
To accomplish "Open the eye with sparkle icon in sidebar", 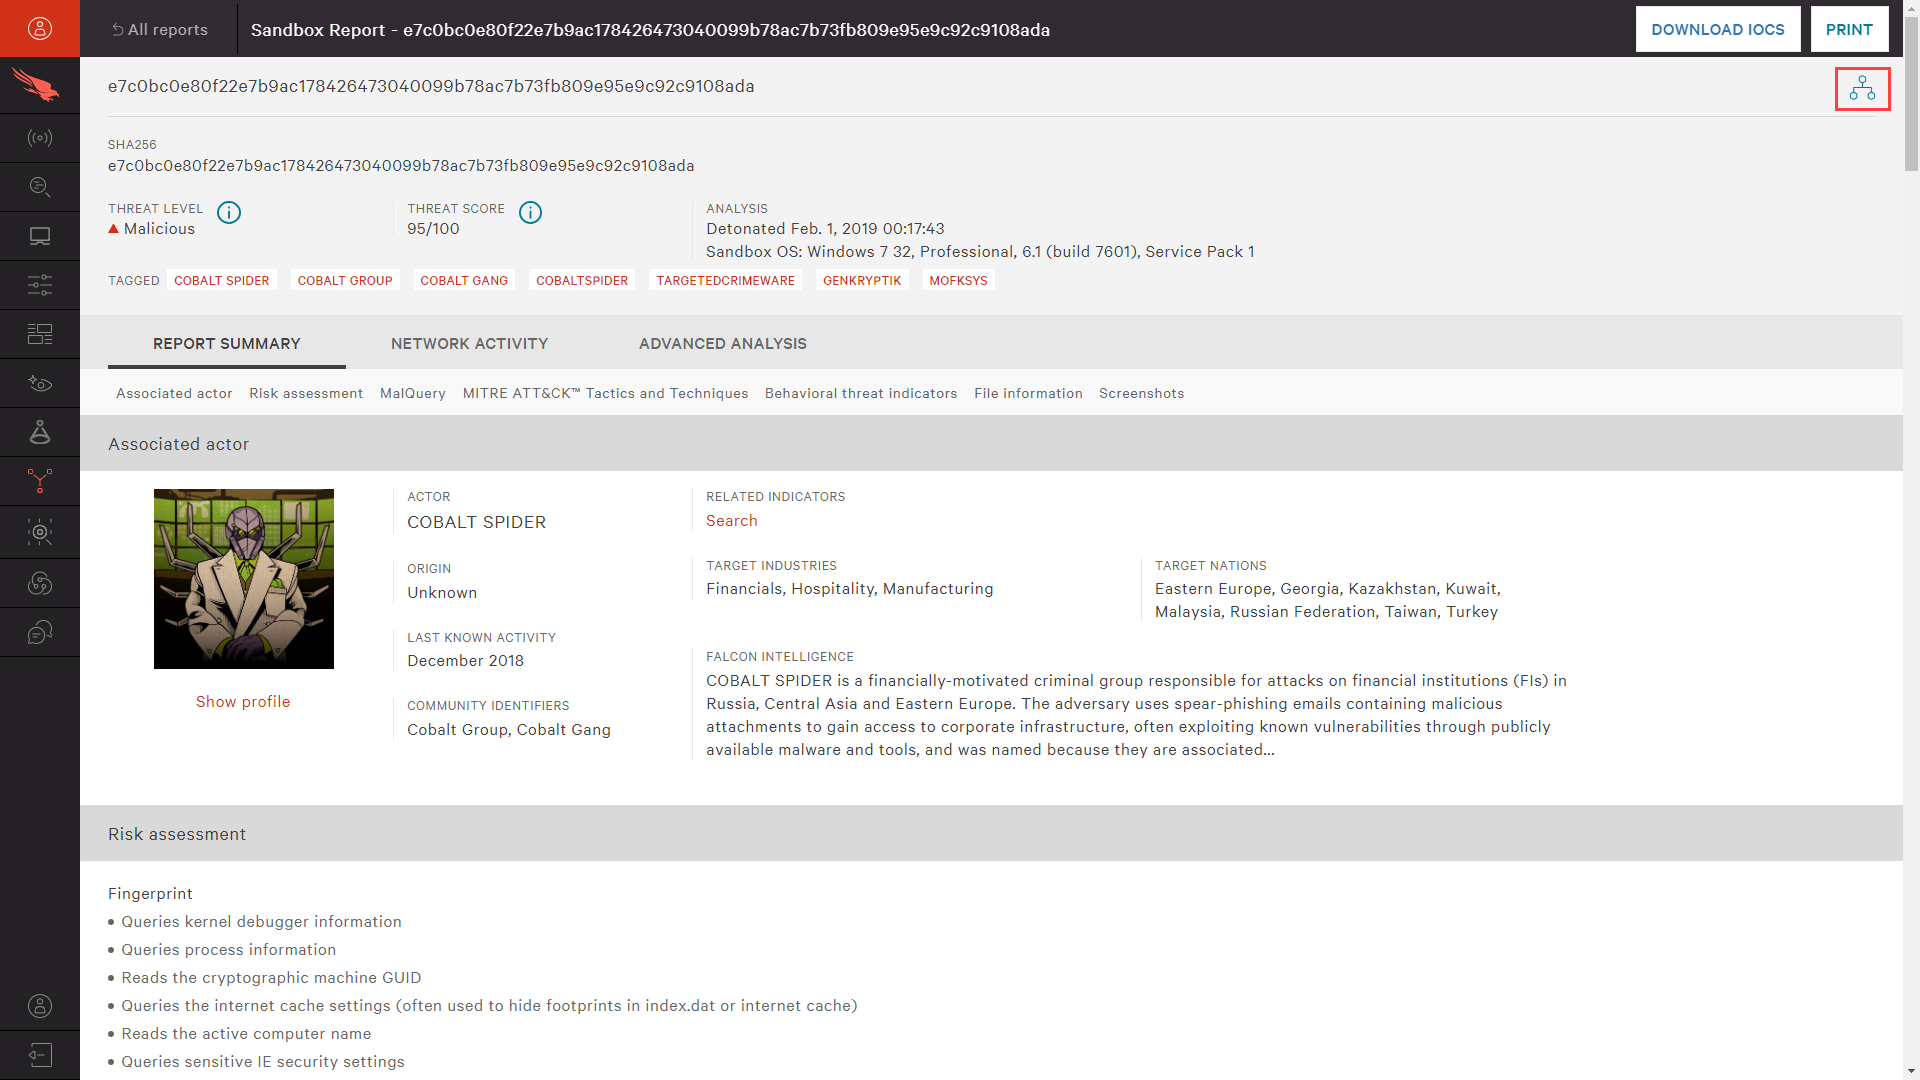I will point(40,383).
